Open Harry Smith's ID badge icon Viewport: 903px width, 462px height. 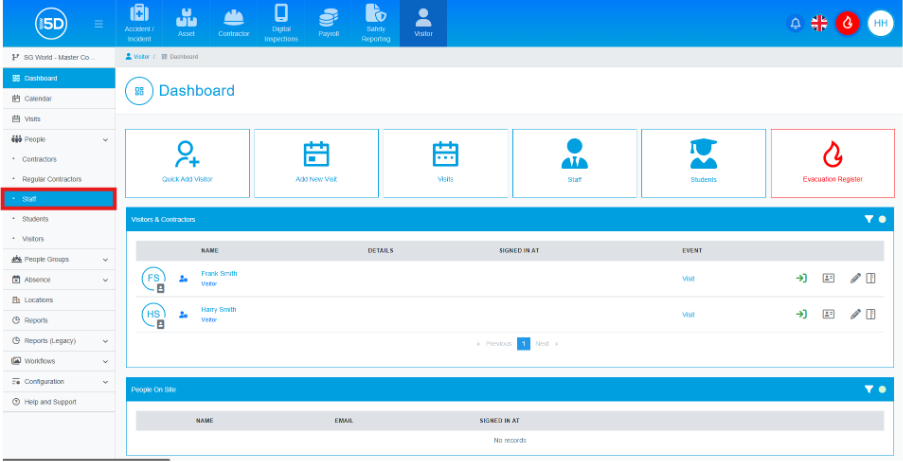[828, 314]
